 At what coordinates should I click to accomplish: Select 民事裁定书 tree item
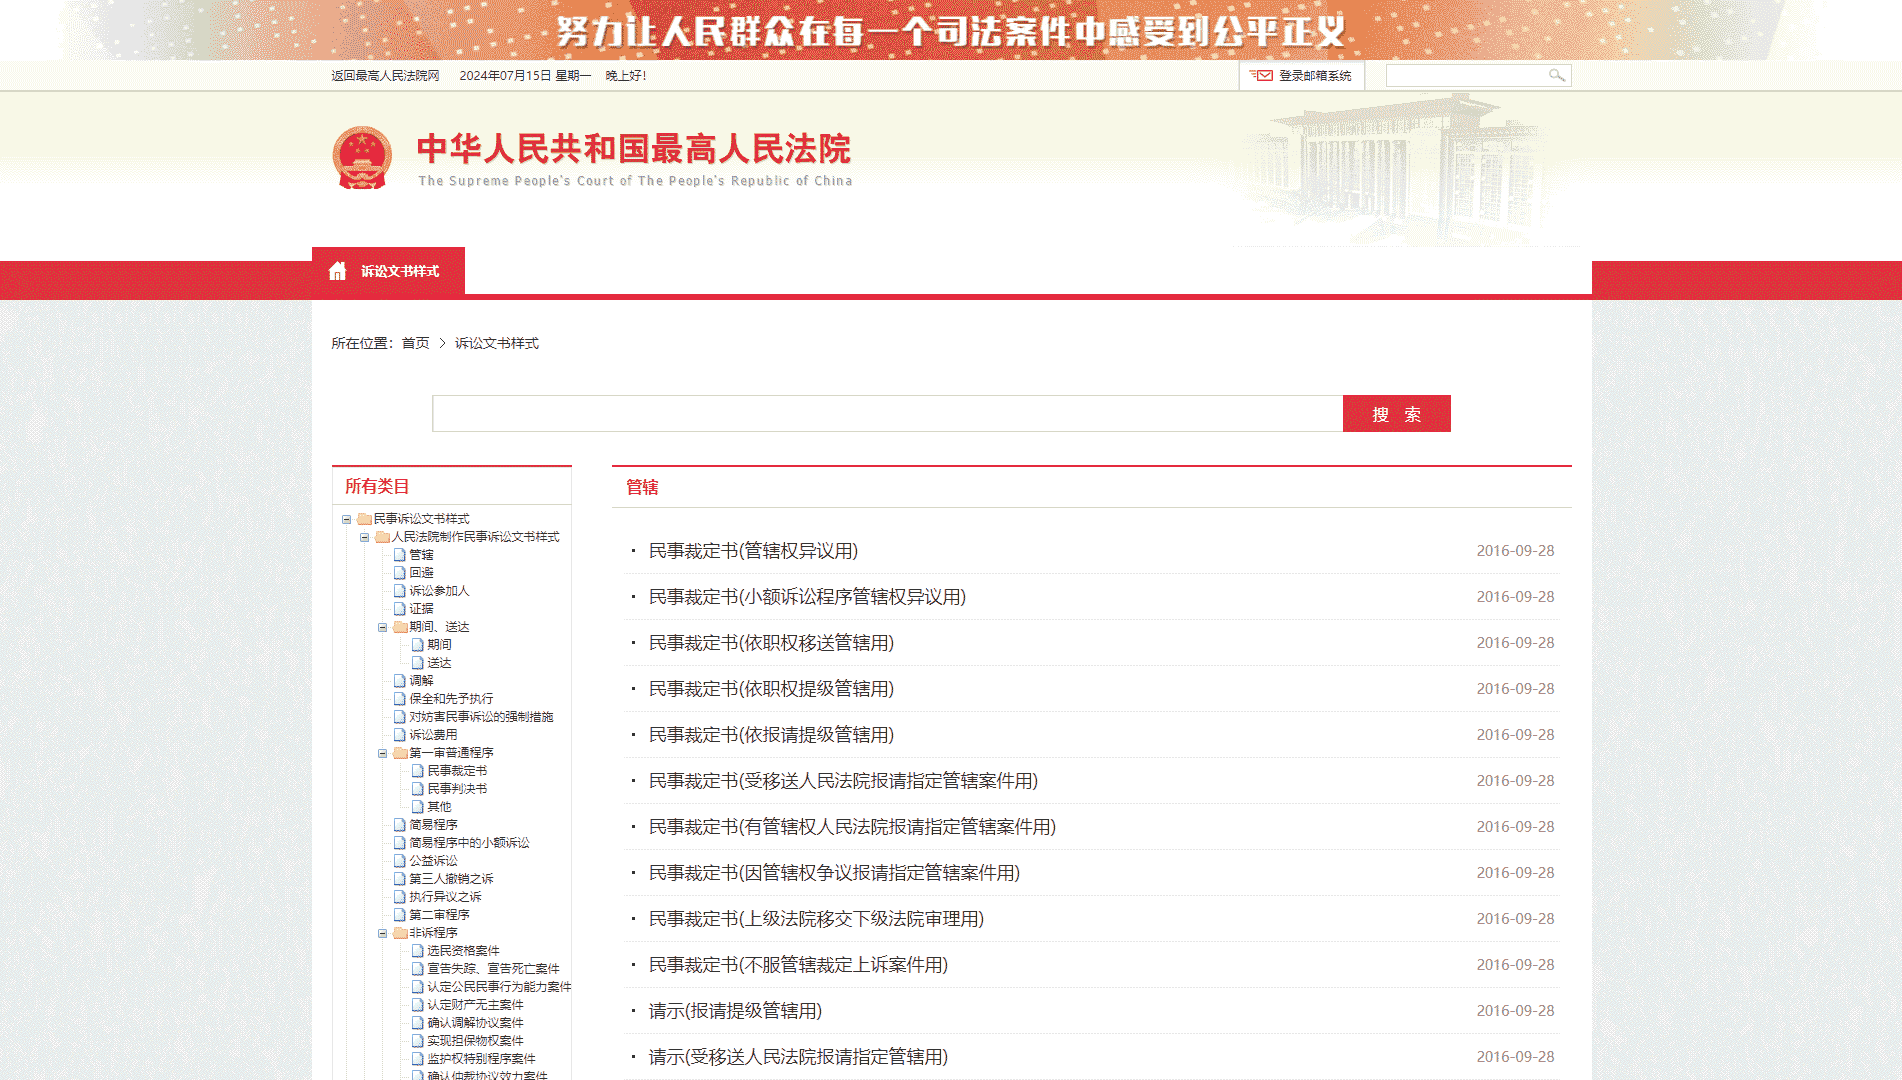click(457, 771)
